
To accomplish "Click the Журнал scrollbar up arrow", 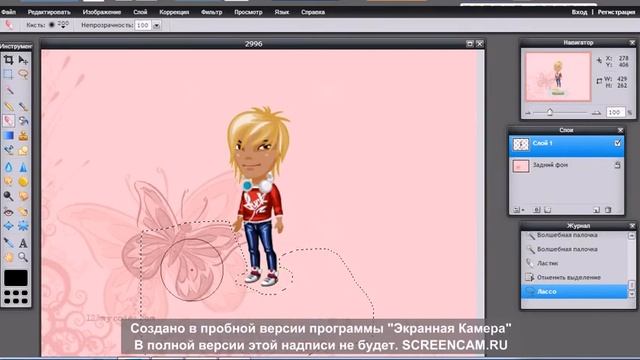I will click(x=631, y=236).
